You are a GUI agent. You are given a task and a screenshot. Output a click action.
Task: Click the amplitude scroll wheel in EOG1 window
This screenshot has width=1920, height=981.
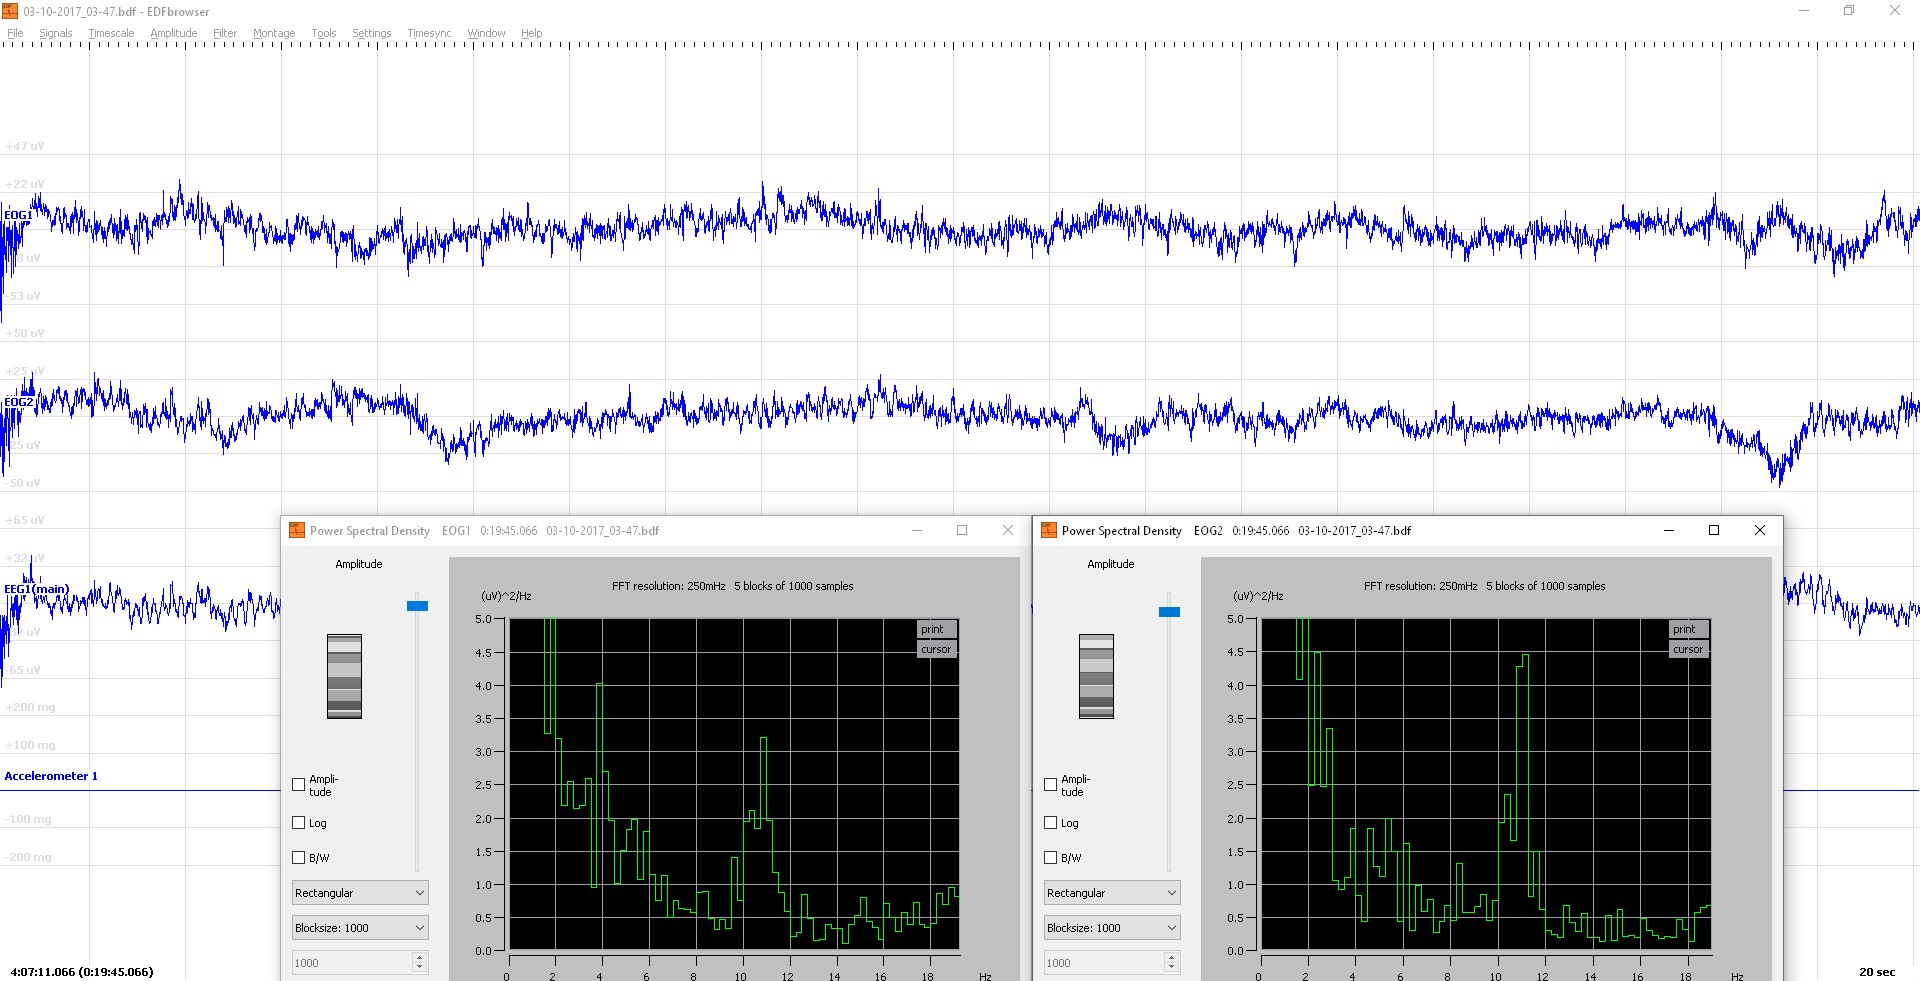344,676
